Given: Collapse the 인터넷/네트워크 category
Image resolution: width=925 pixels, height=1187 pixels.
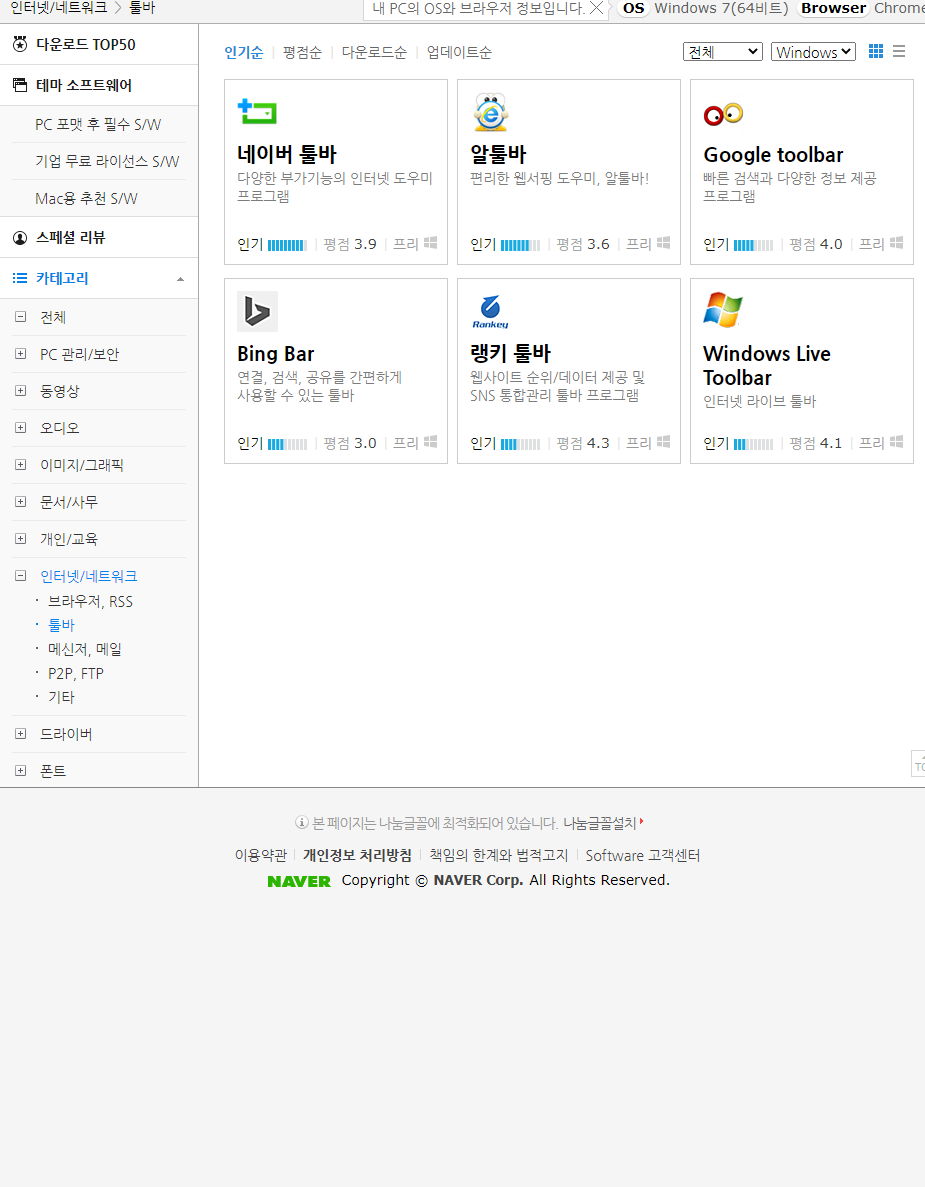Looking at the screenshot, I should (20, 576).
